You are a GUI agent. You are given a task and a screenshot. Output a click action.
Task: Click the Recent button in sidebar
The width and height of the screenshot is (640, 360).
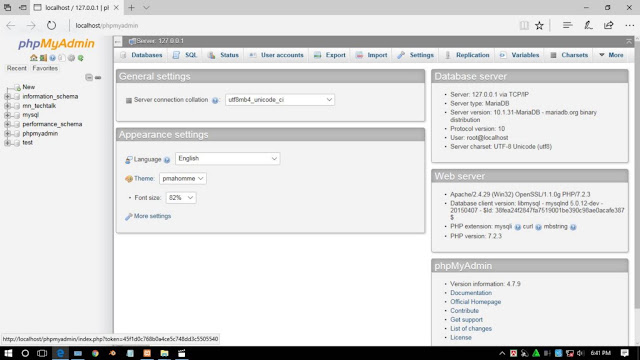point(16,68)
